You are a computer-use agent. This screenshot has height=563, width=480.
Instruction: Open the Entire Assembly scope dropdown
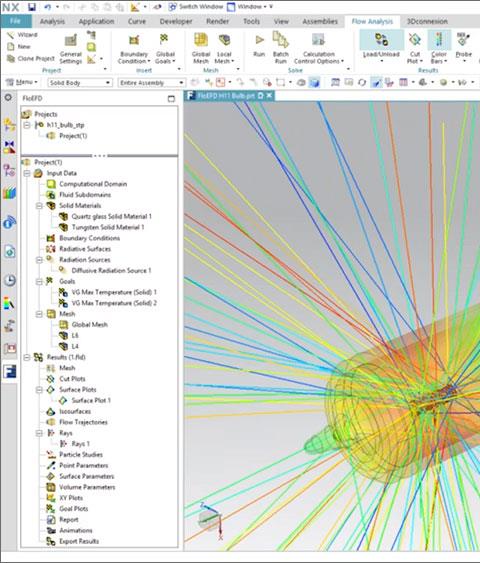click(152, 83)
